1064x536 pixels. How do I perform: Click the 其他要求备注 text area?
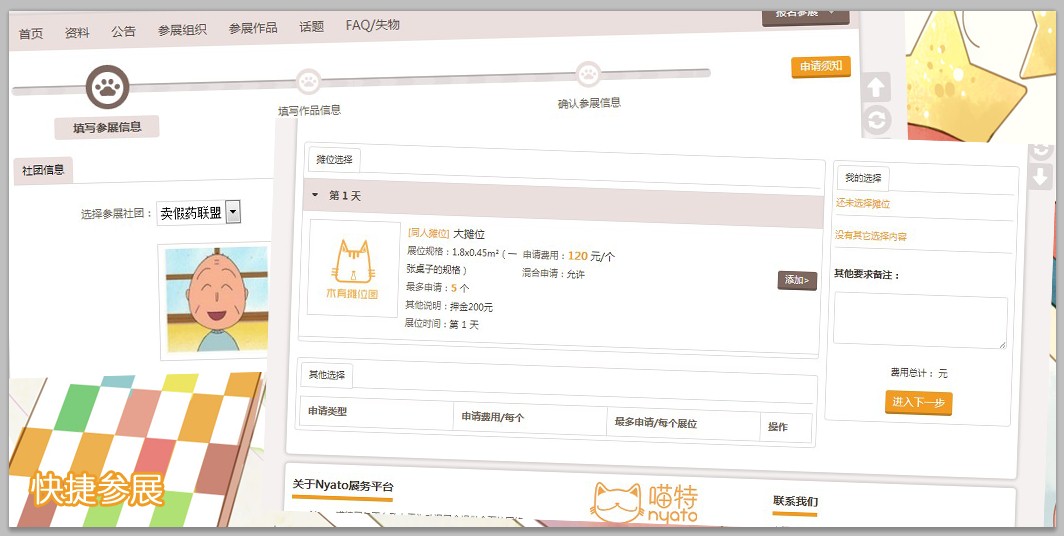(920, 321)
